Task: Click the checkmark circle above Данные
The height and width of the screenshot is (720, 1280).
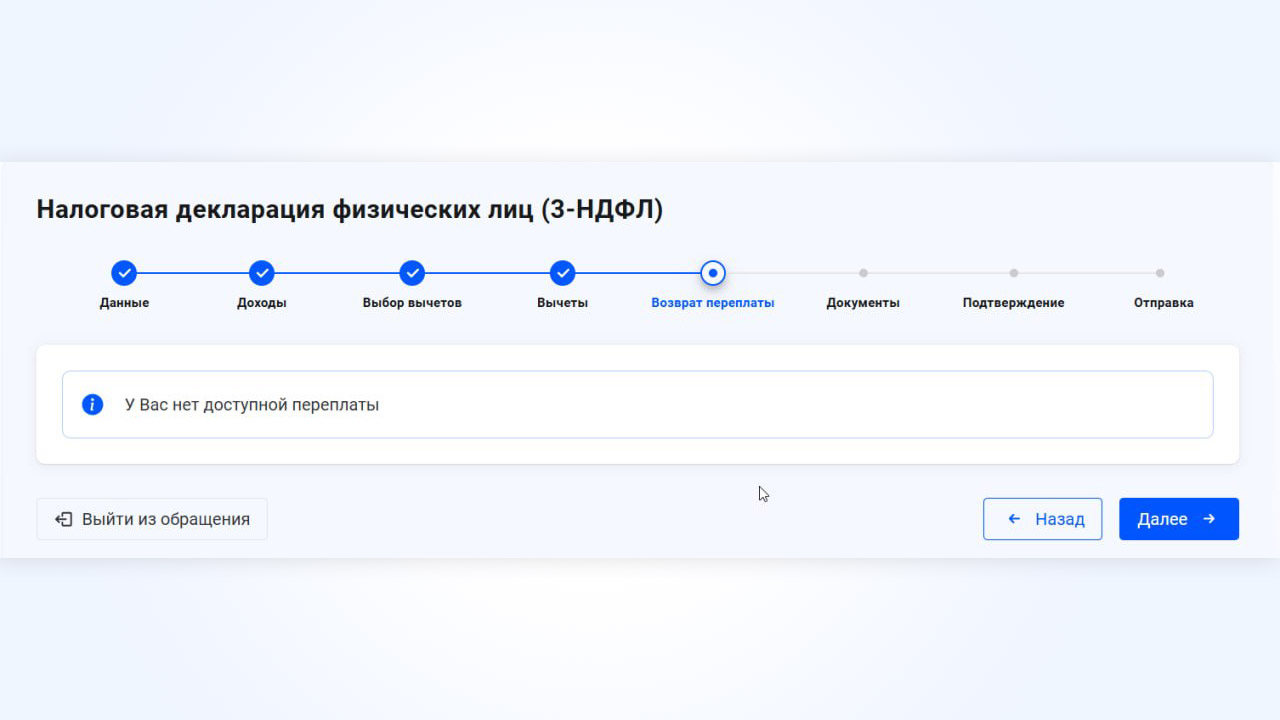Action: pyautogui.click(x=124, y=273)
